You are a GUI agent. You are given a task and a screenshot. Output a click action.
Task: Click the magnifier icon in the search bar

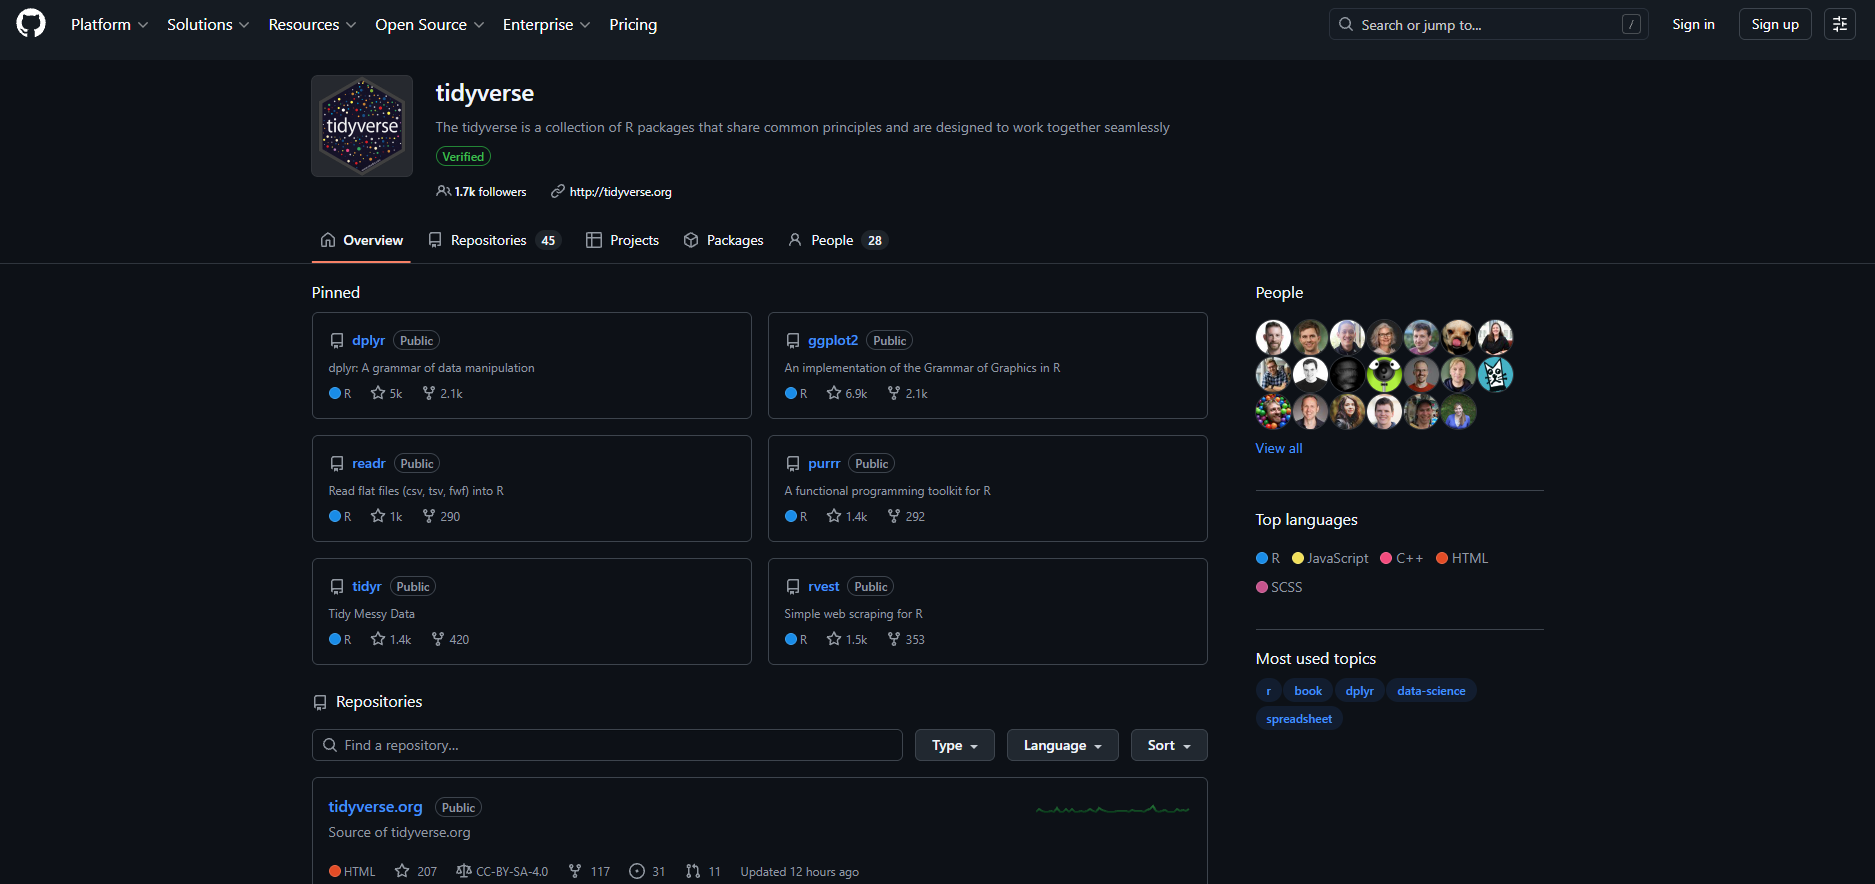click(1346, 24)
